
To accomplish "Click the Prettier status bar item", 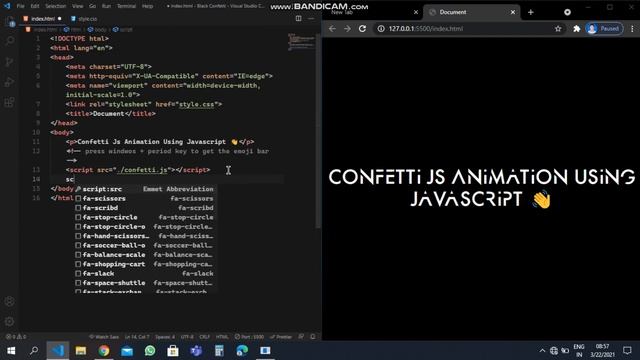I will [x=281, y=337].
